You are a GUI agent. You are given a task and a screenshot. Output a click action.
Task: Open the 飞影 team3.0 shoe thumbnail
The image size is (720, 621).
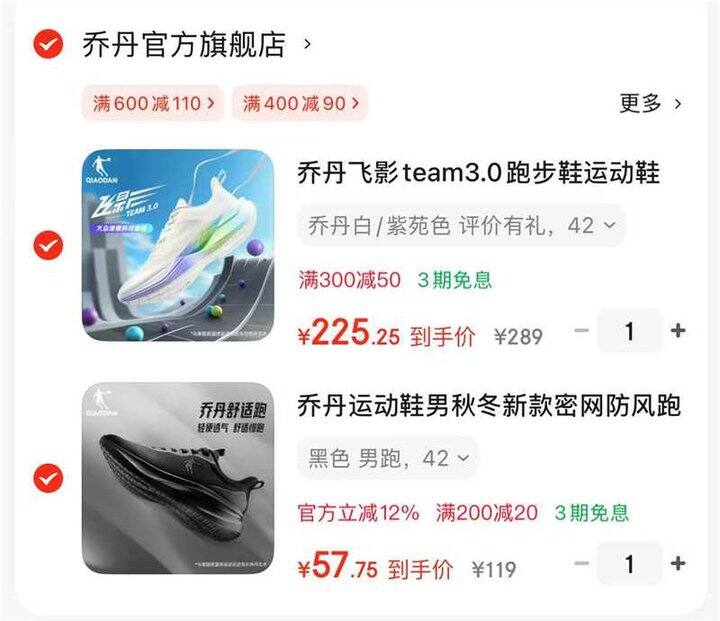pyautogui.click(x=178, y=245)
